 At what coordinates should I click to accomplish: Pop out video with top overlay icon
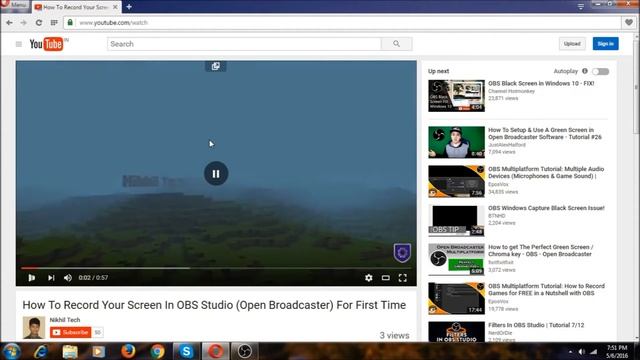tap(216, 66)
